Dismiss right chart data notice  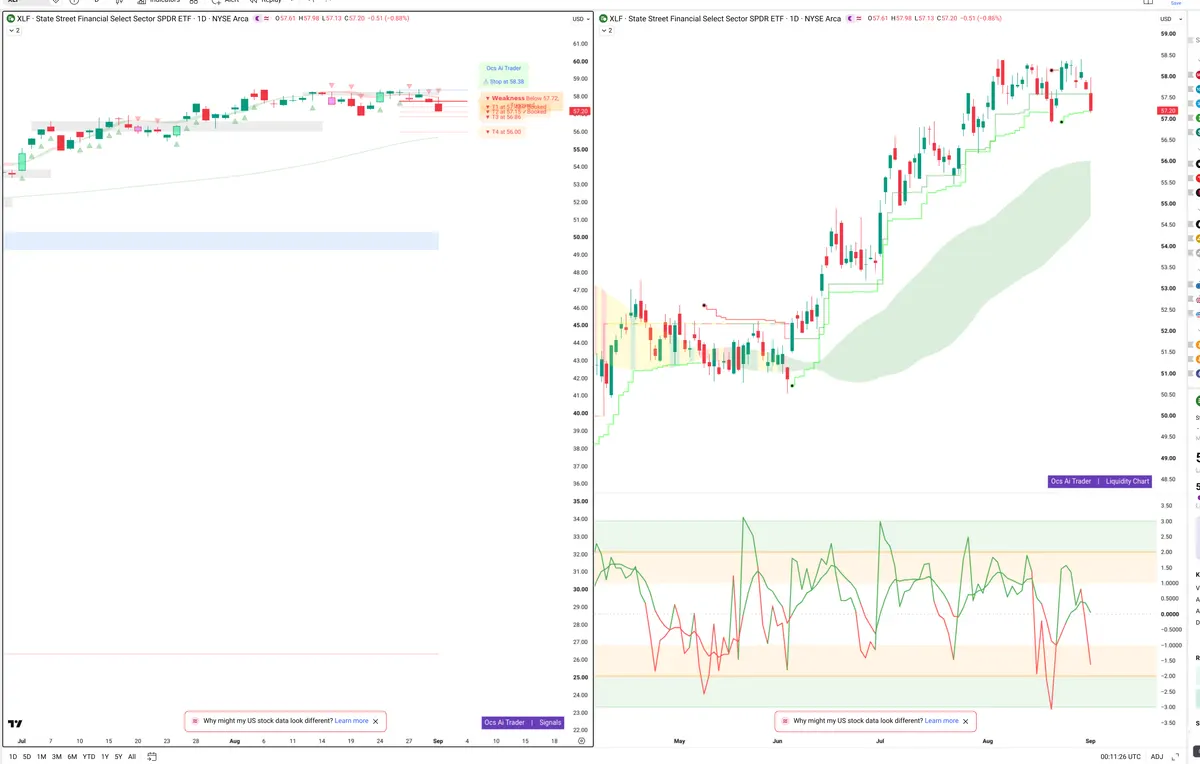pyautogui.click(x=966, y=721)
